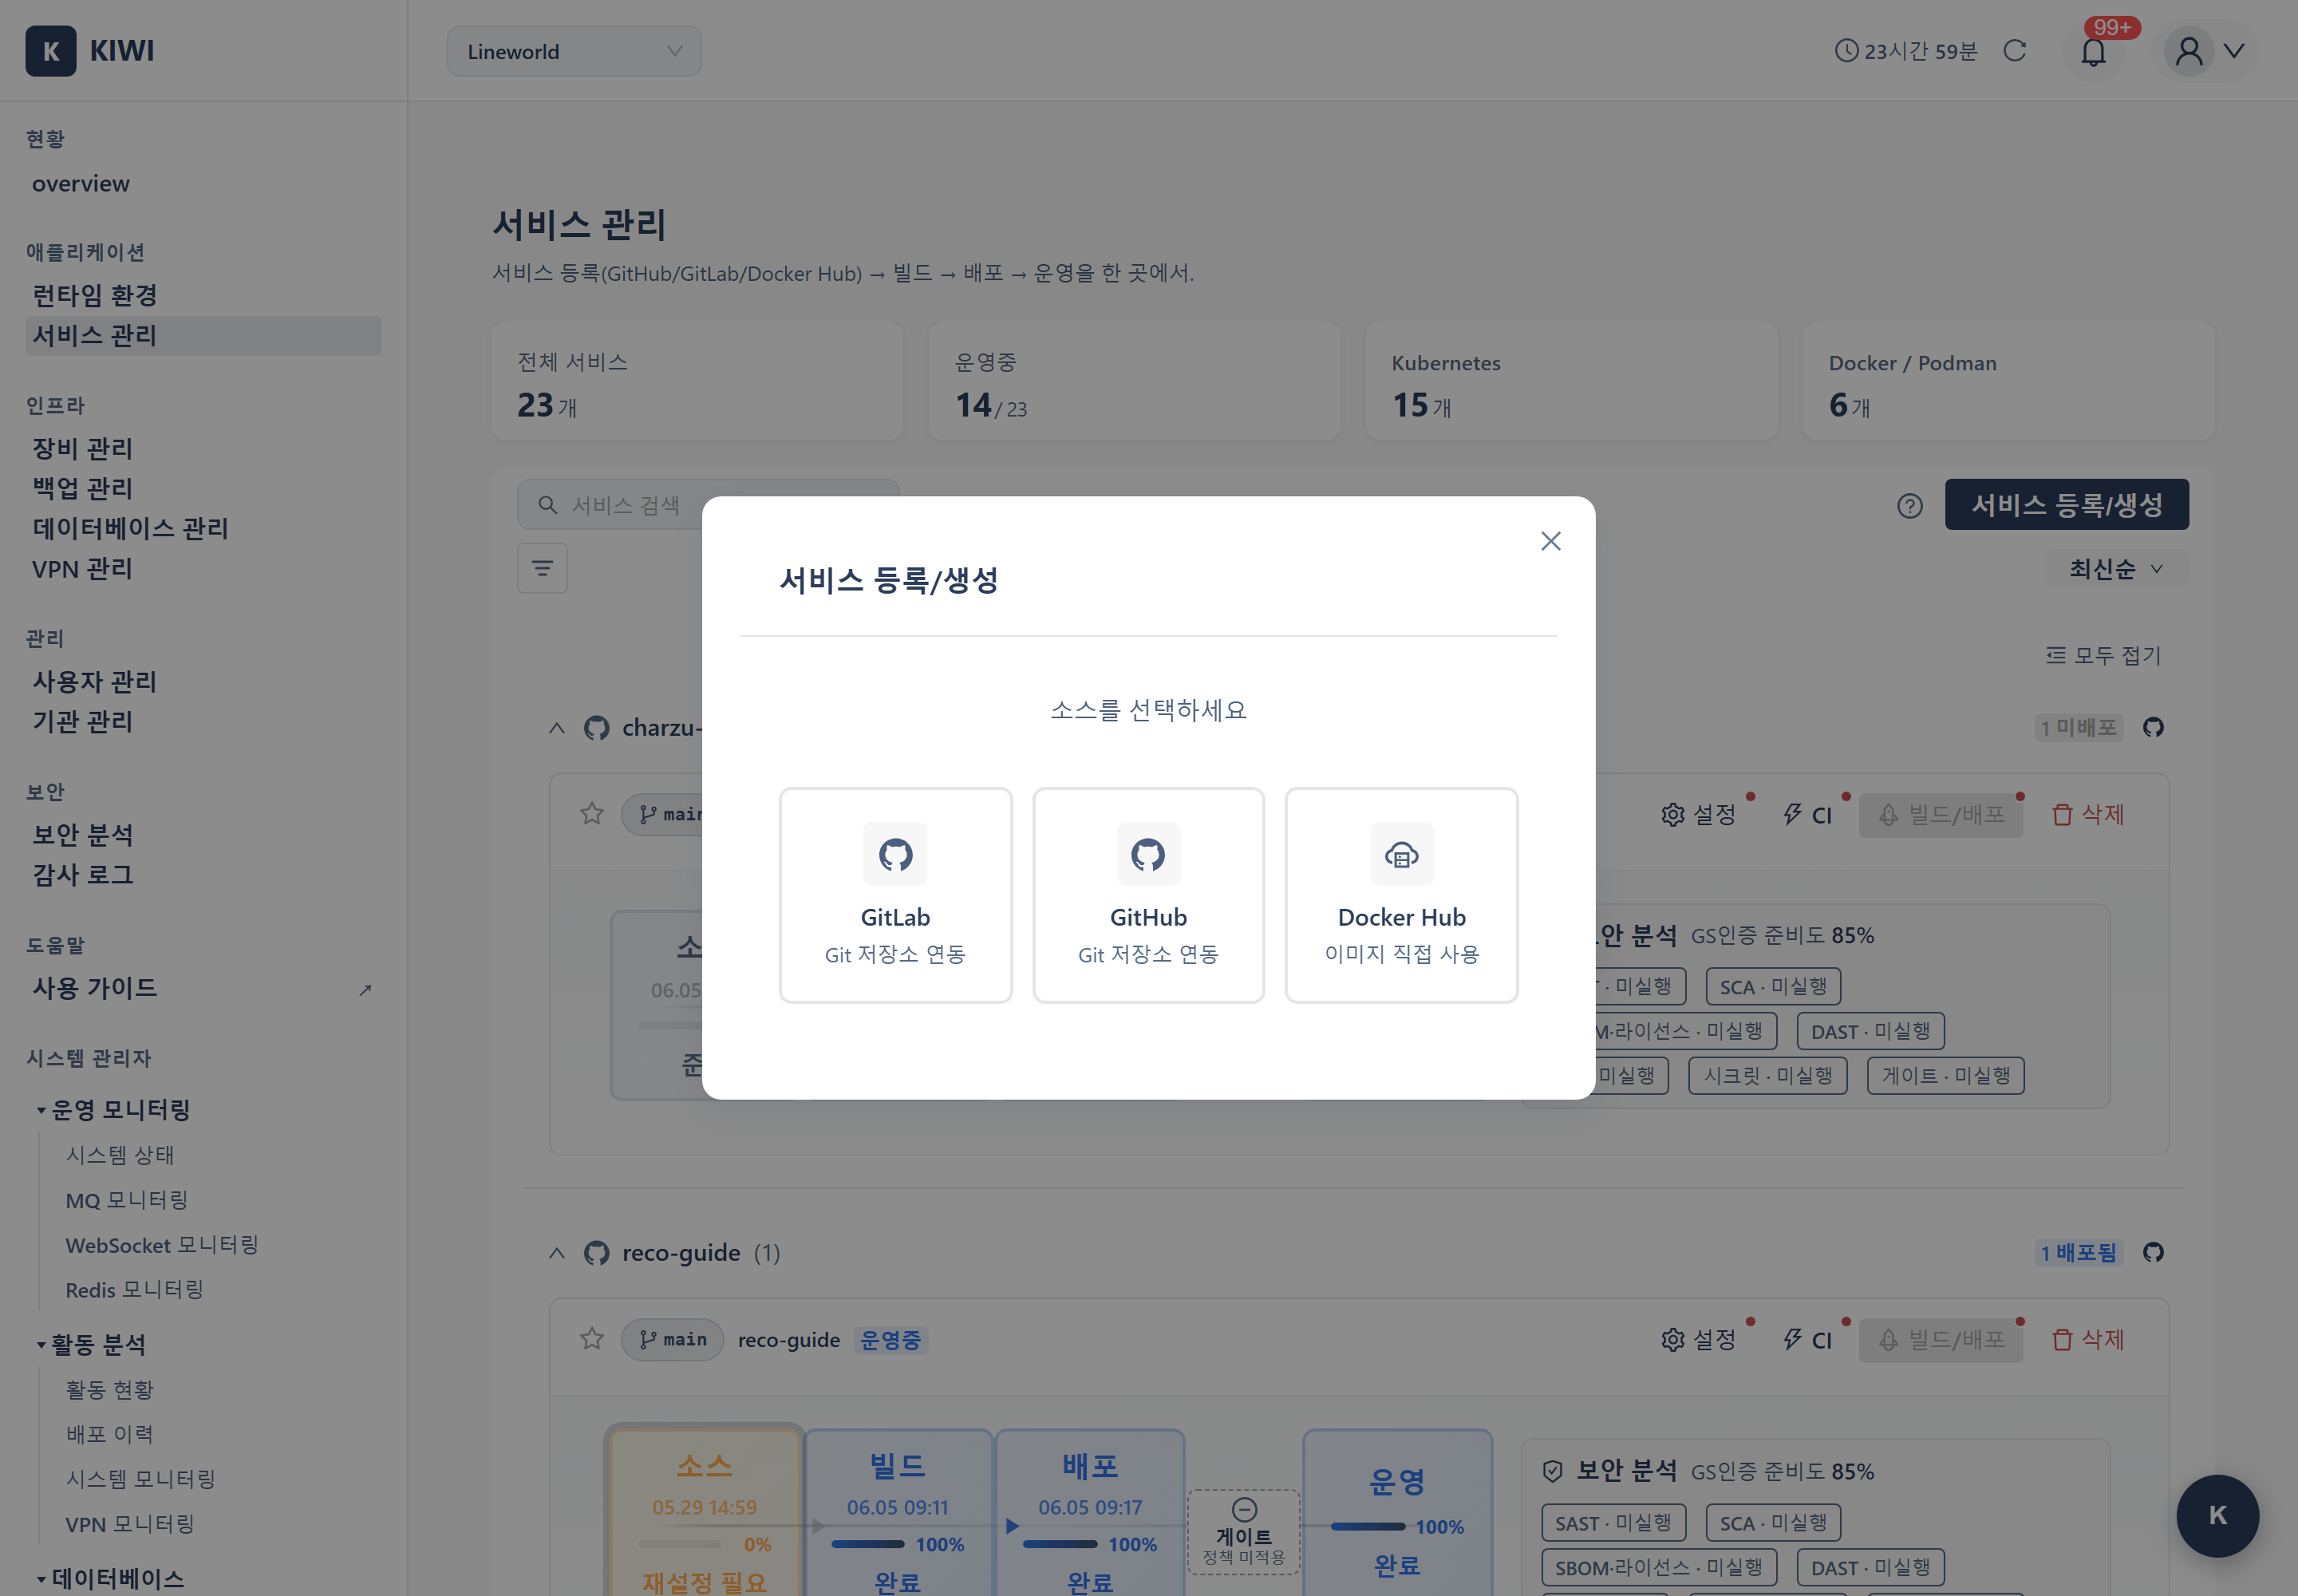
Task: Open 사용 가이드 external link
Action: pyautogui.click(x=203, y=988)
